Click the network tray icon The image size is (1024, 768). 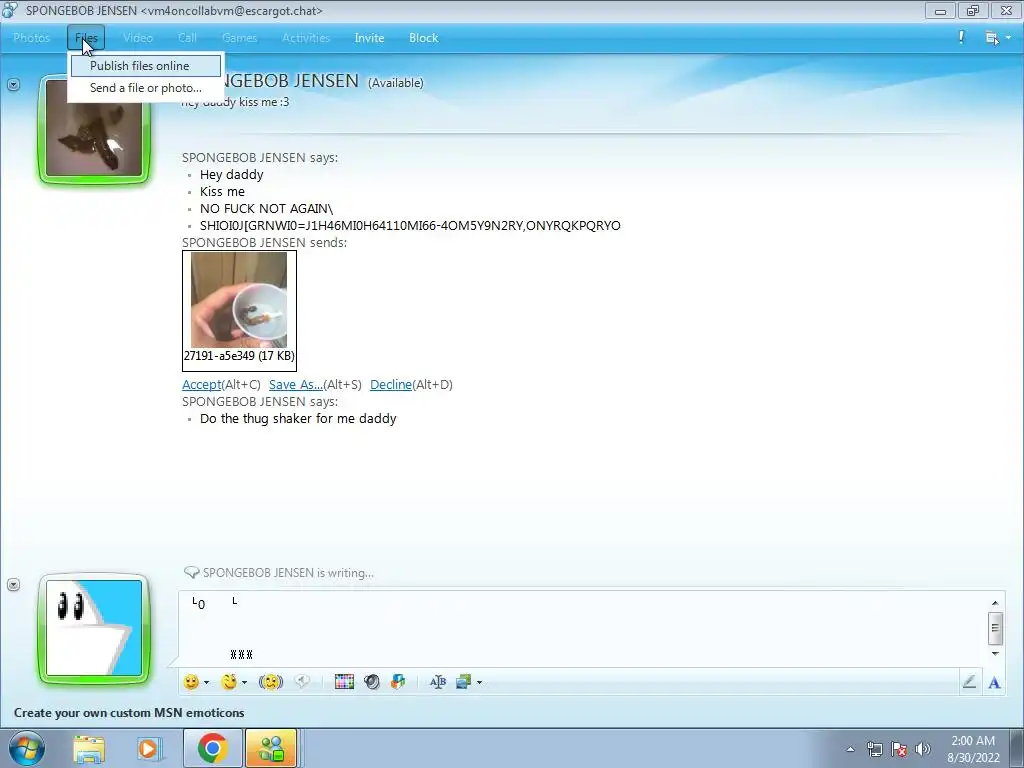tap(874, 749)
